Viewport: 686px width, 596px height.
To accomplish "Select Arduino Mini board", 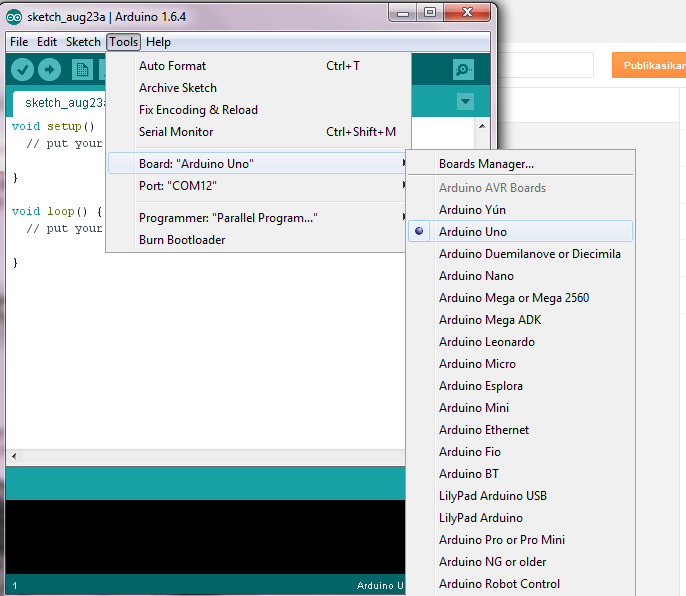I will point(520,407).
